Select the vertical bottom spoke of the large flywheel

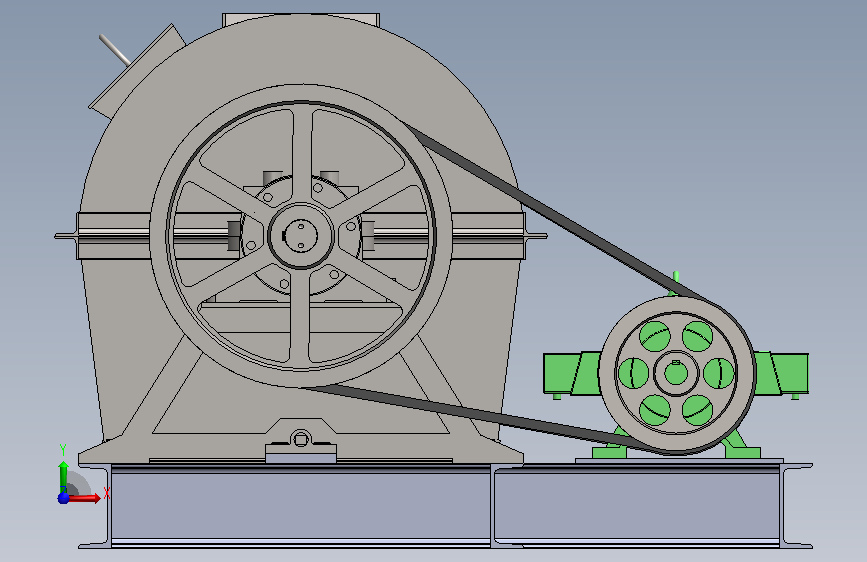pyautogui.click(x=300, y=316)
